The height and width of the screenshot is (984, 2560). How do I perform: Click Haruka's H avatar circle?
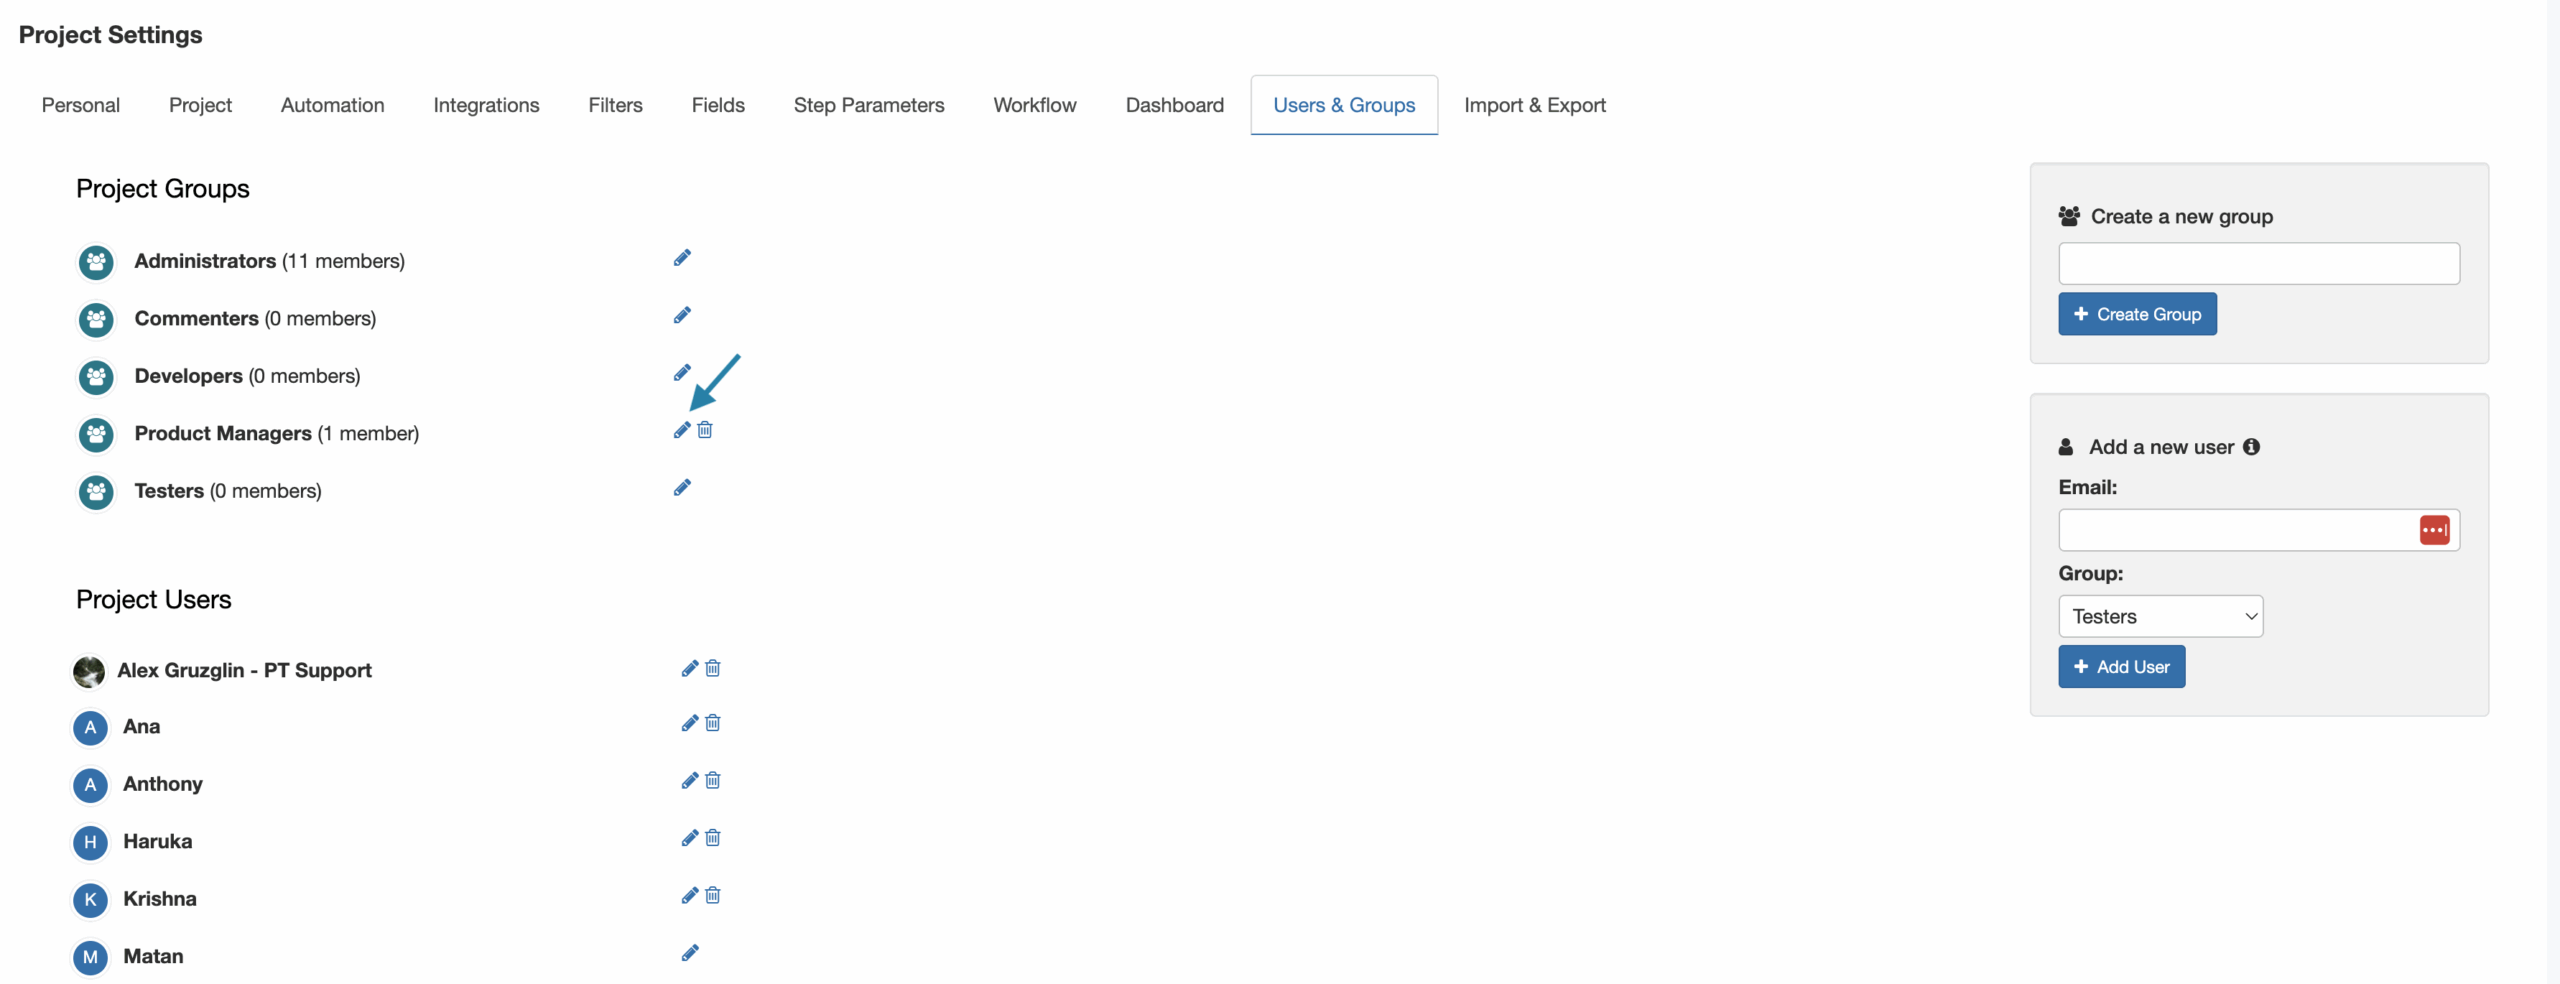pyautogui.click(x=90, y=842)
